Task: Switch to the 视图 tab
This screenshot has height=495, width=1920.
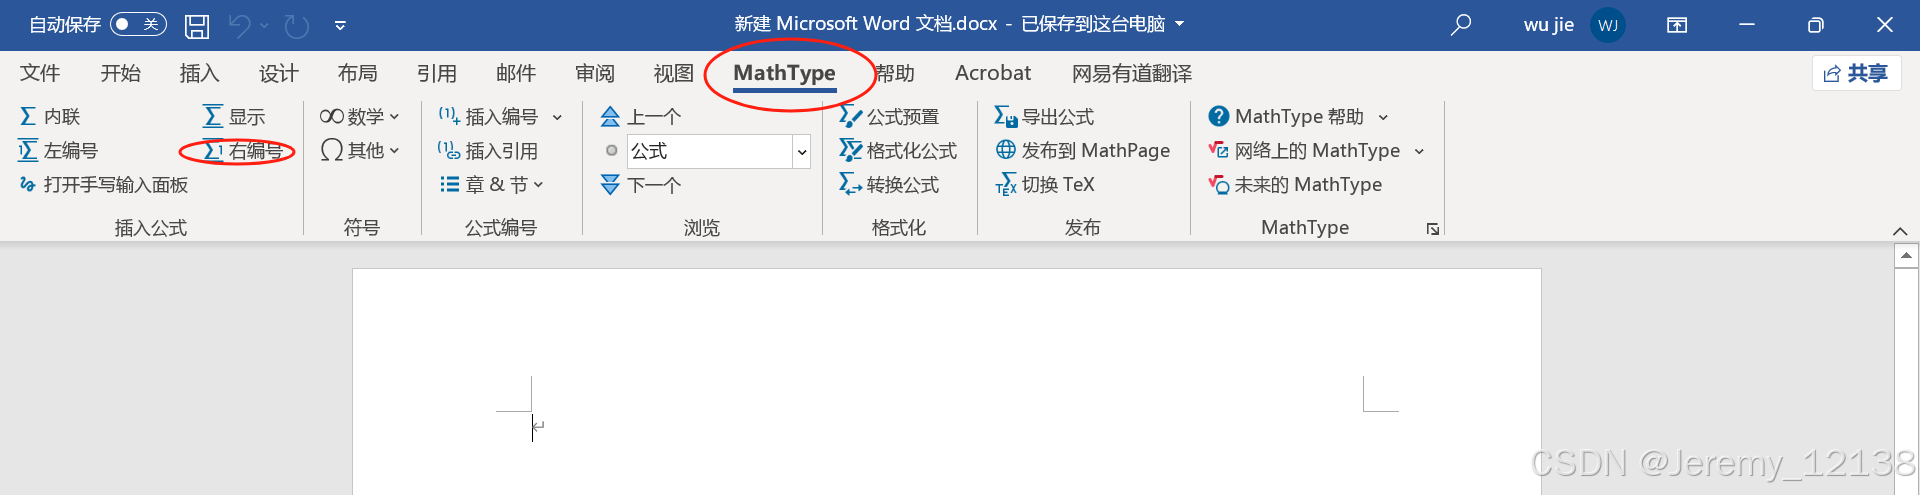Action: point(674,73)
